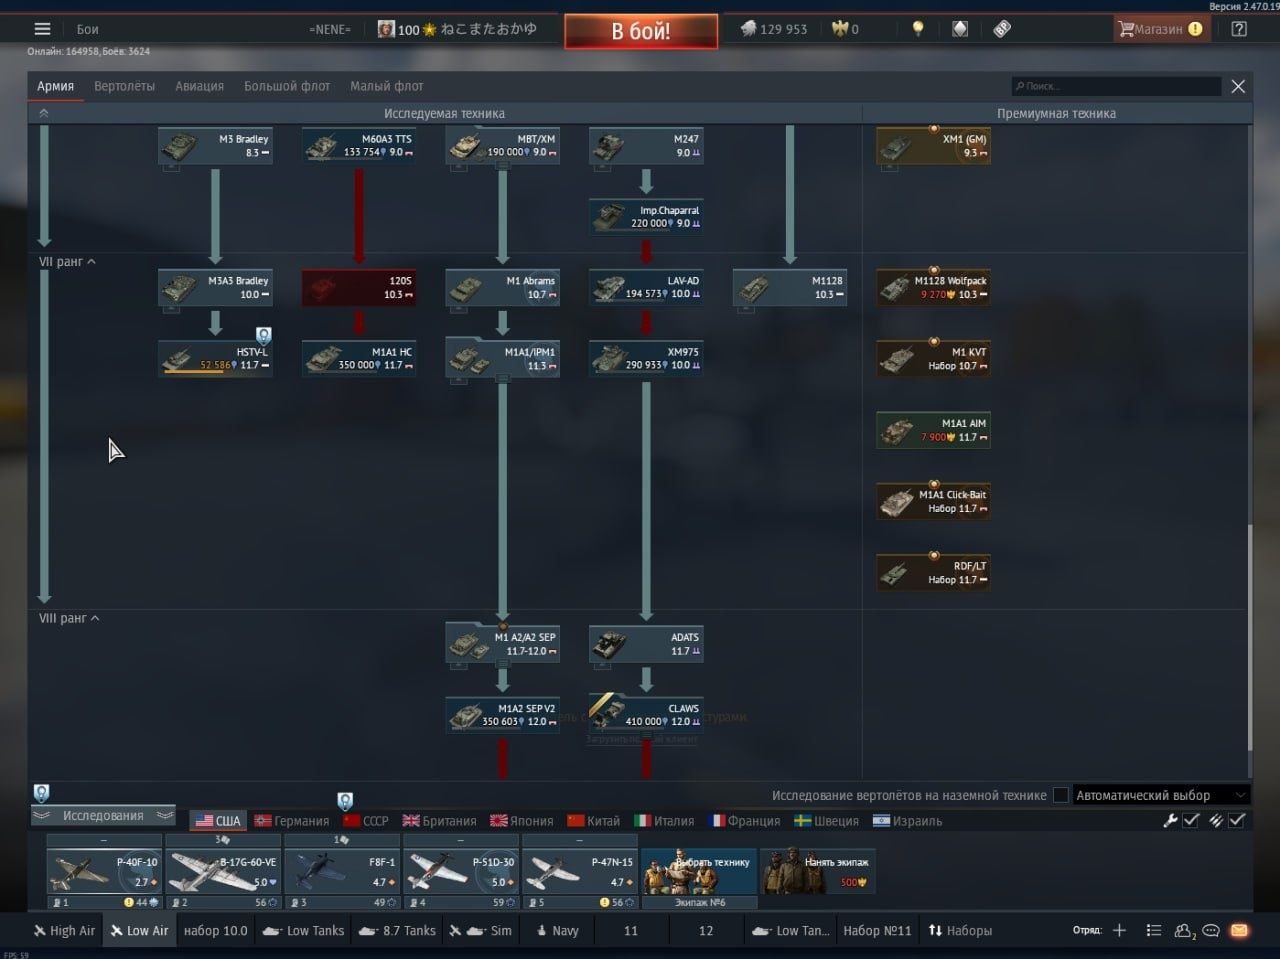The height and width of the screenshot is (959, 1280).
Task: Switch to the Малый флот tab
Action: (x=387, y=86)
